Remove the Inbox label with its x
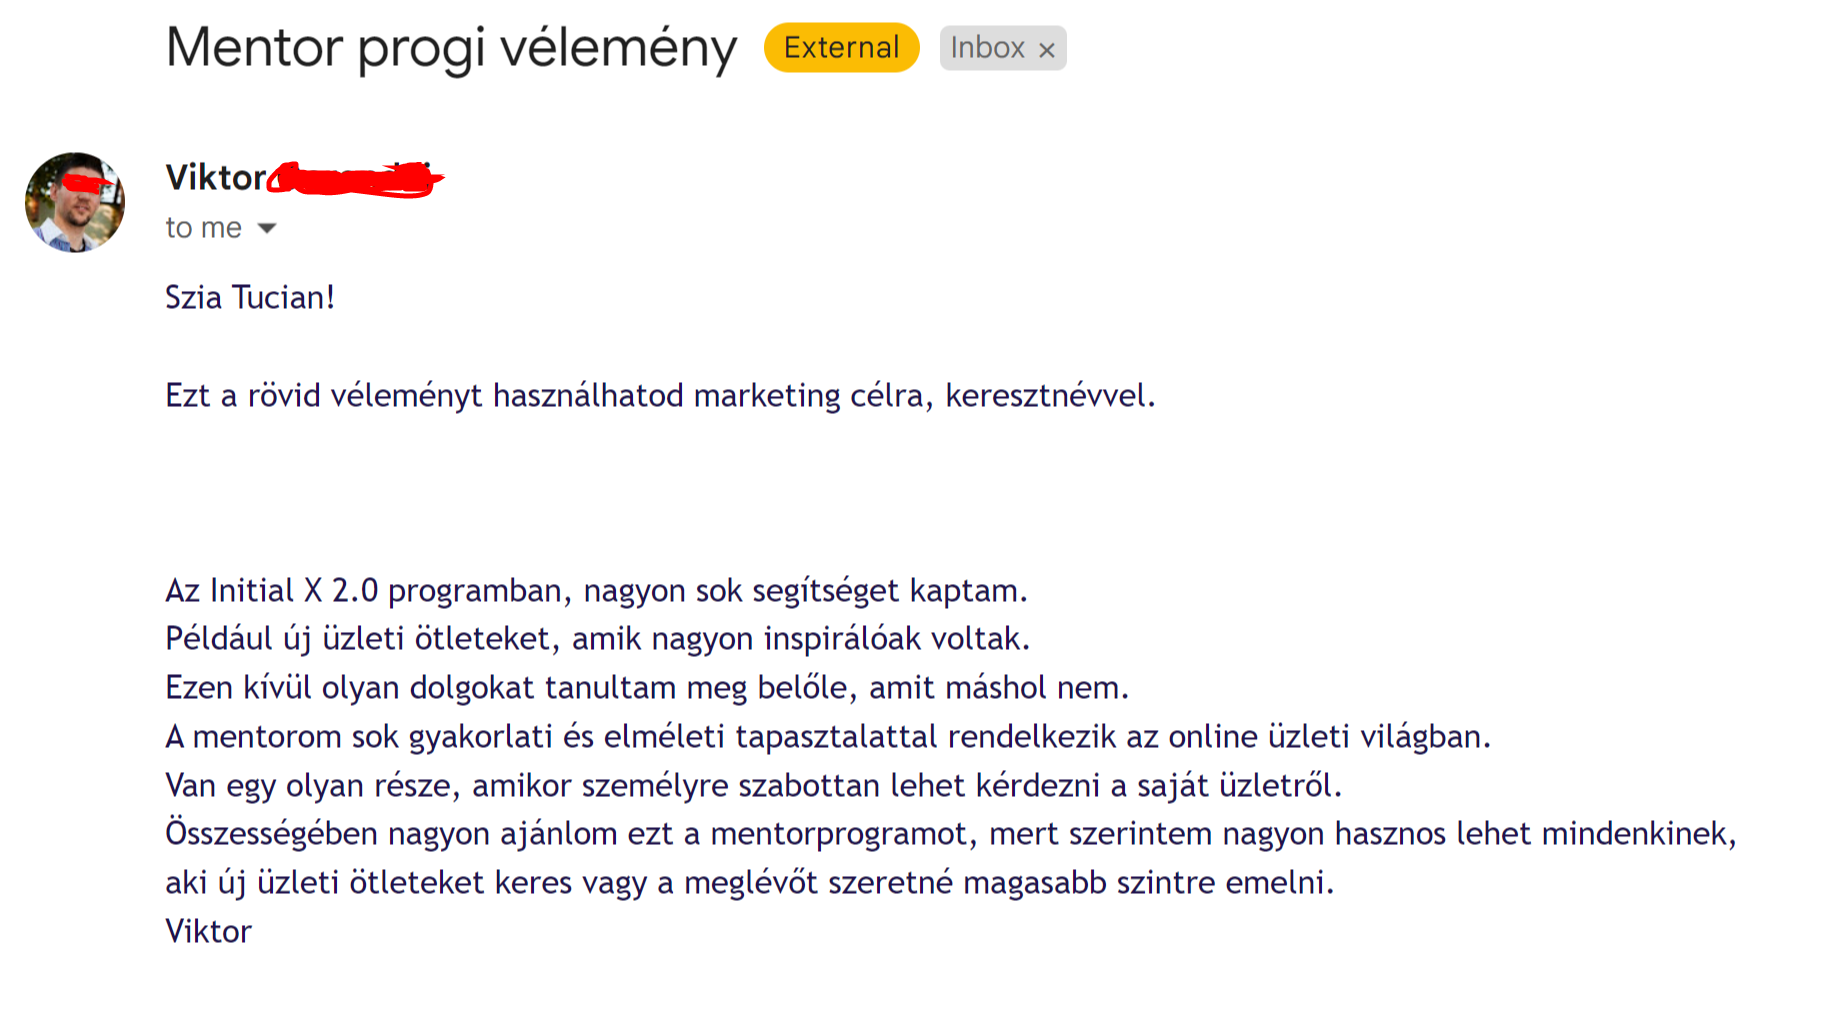The height and width of the screenshot is (1025, 1835). (x=1046, y=50)
